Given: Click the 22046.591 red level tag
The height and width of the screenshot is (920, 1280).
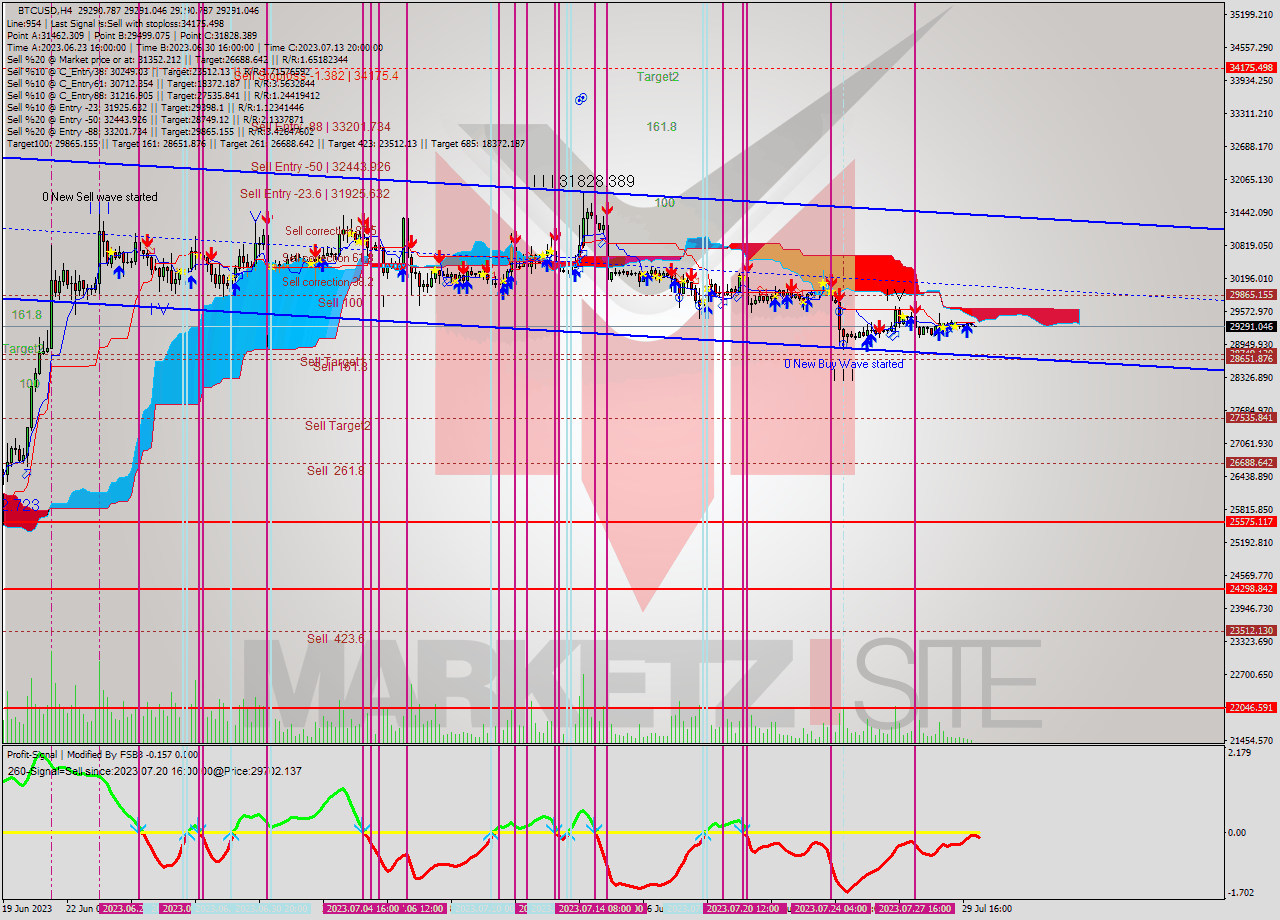Looking at the screenshot, I should 1251,708.
